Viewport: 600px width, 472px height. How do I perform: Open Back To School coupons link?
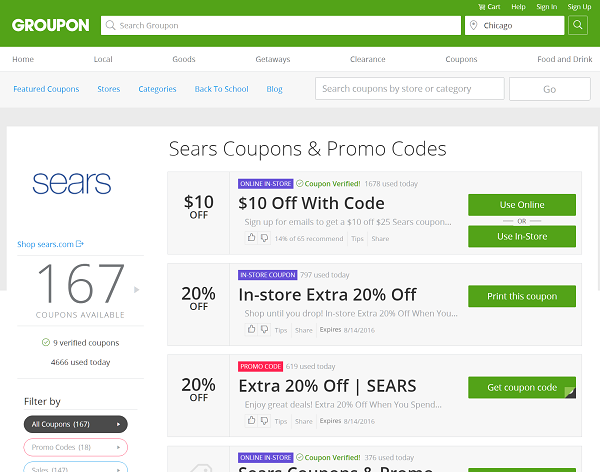(221, 89)
